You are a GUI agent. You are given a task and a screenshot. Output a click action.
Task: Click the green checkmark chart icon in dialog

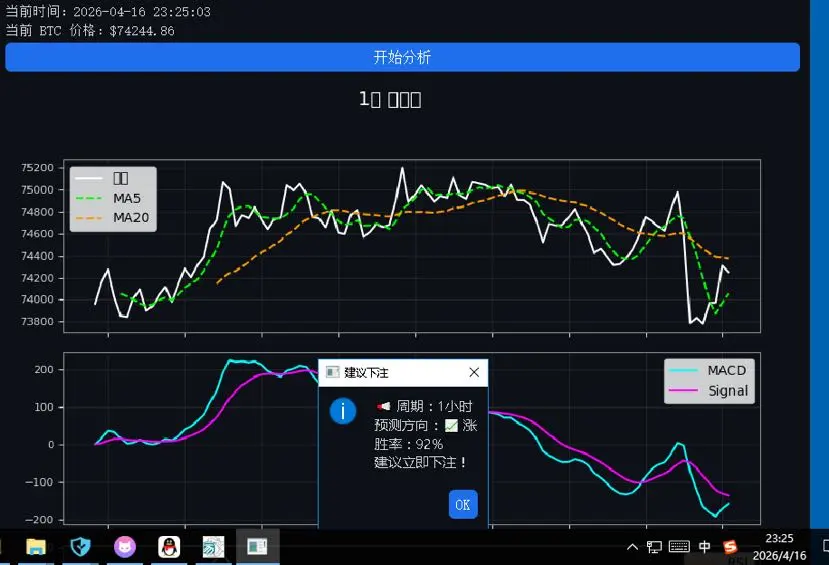[x=451, y=425]
